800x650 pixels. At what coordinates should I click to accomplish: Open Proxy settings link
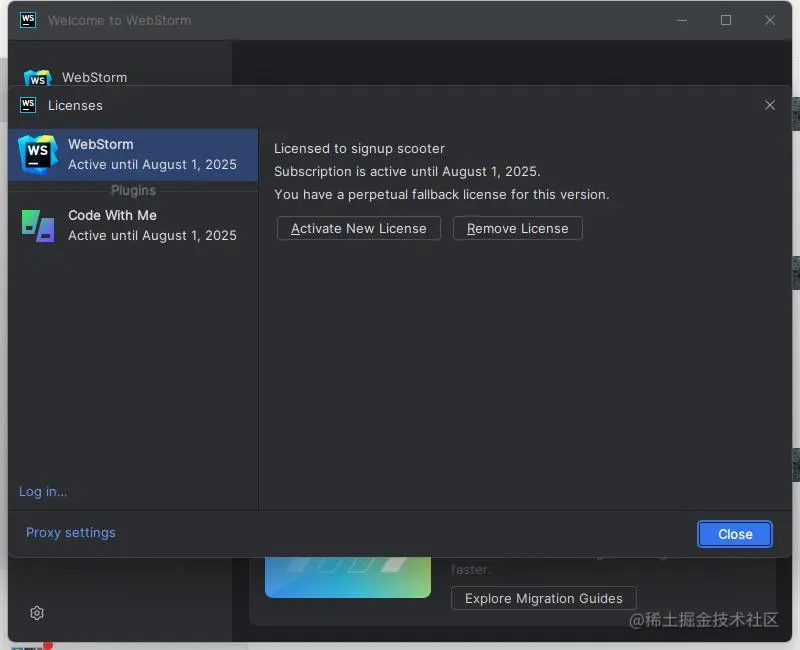[71, 532]
